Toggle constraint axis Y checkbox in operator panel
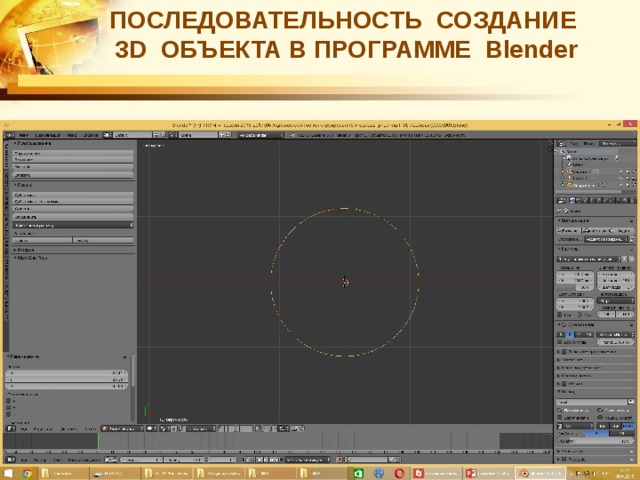The width and height of the screenshot is (640, 480). pos(9,408)
